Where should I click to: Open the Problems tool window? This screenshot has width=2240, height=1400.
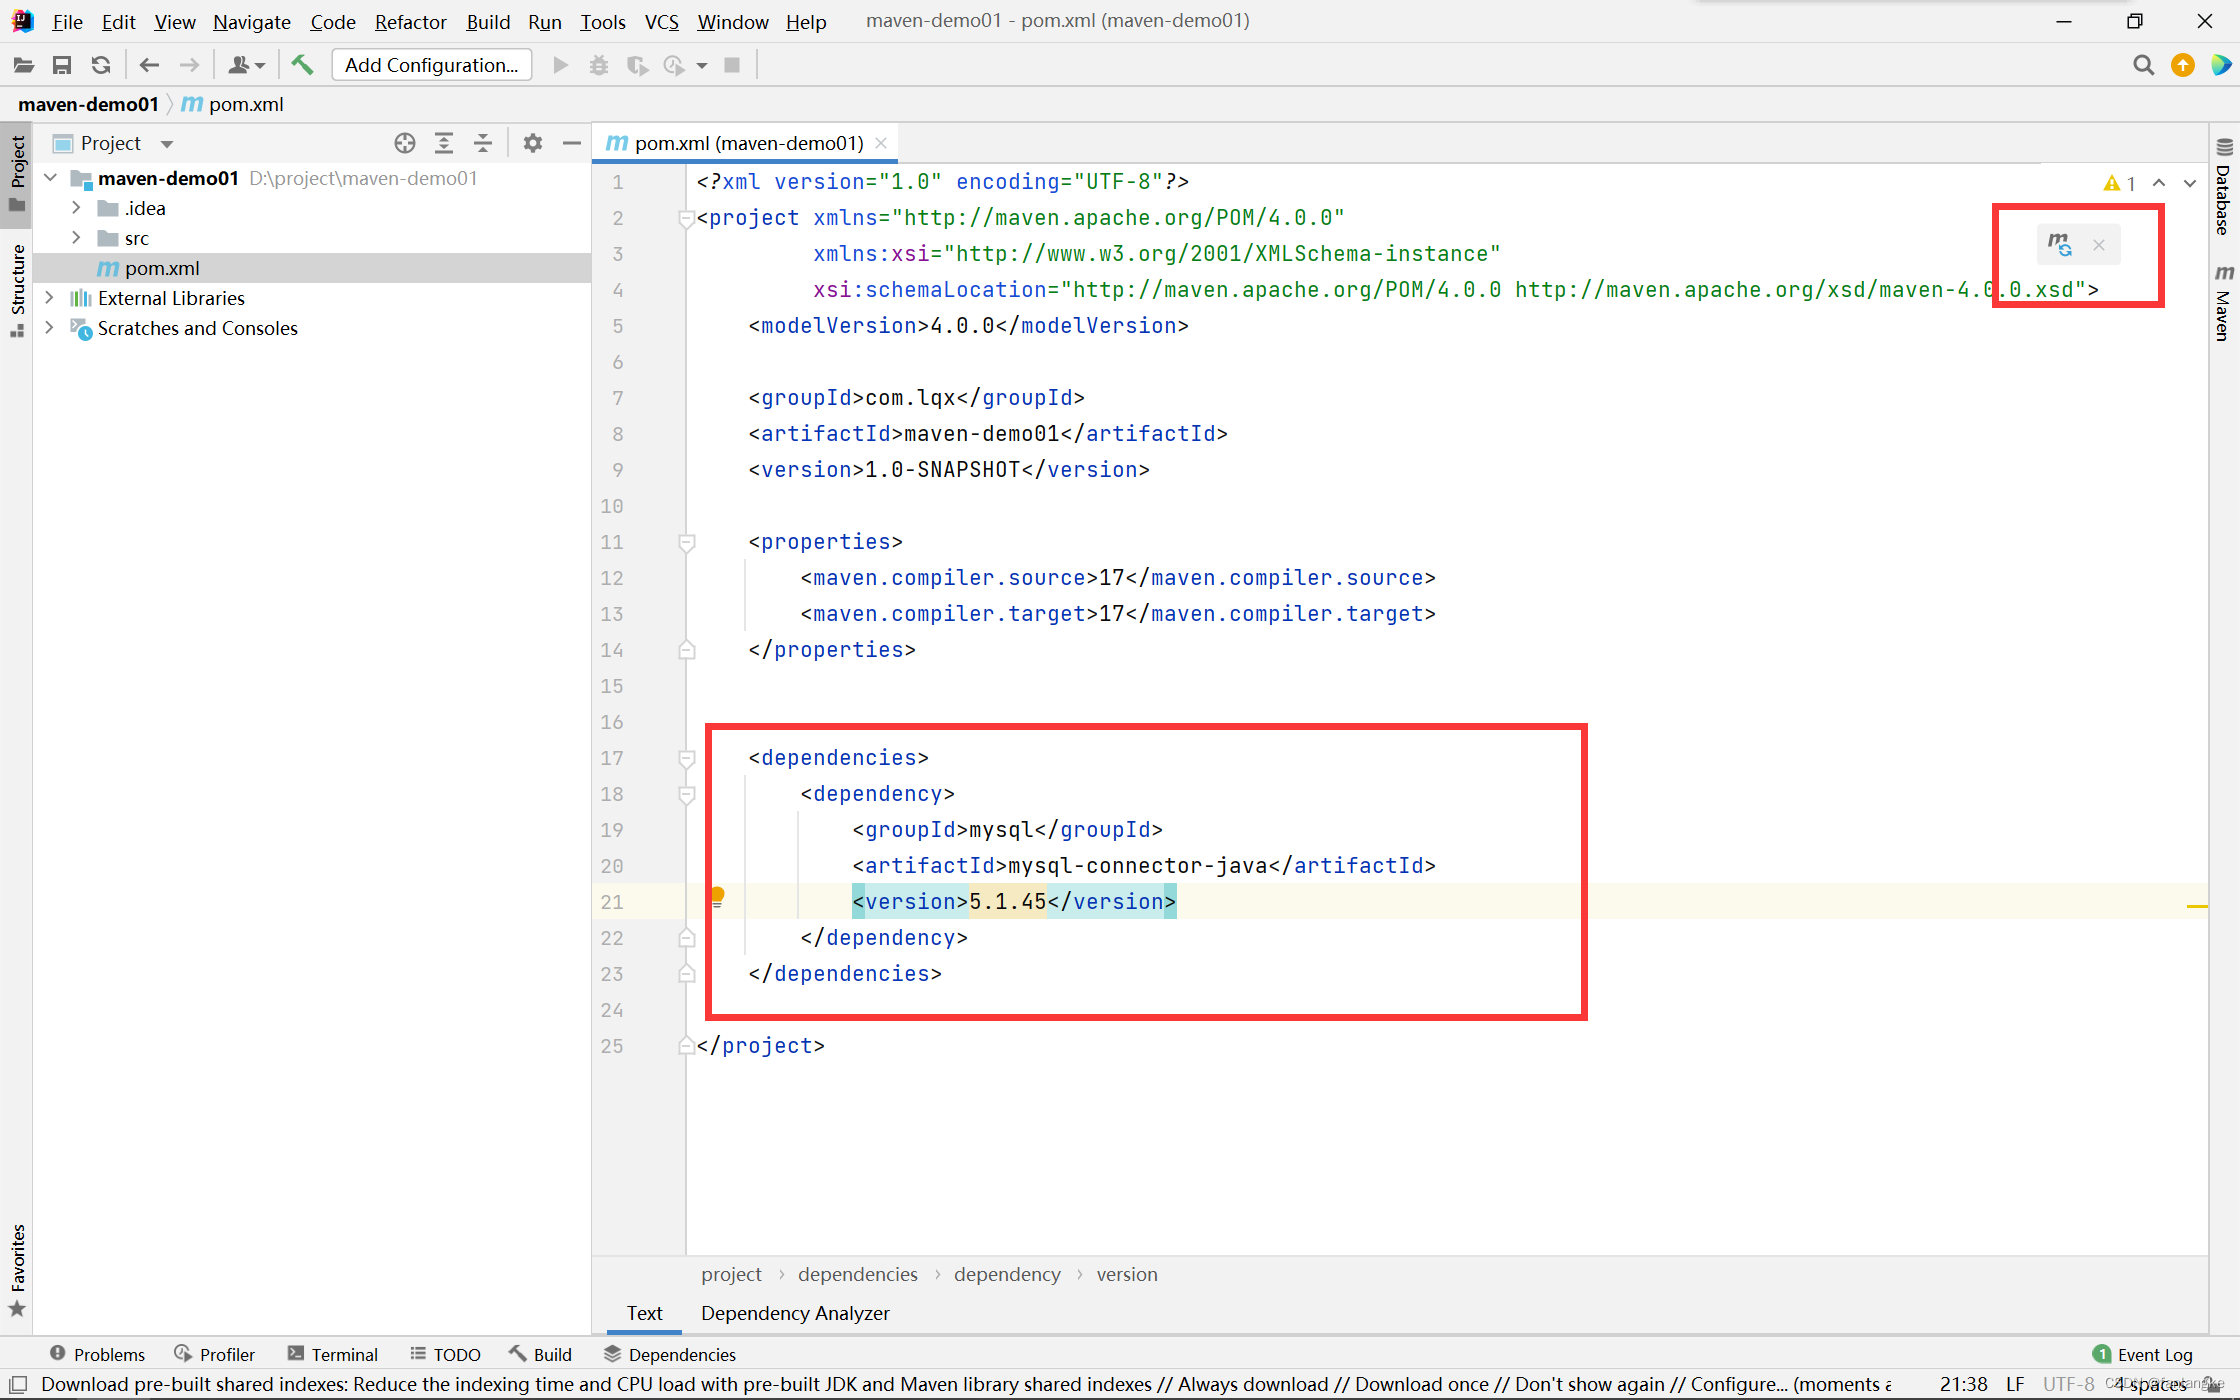click(x=98, y=1354)
